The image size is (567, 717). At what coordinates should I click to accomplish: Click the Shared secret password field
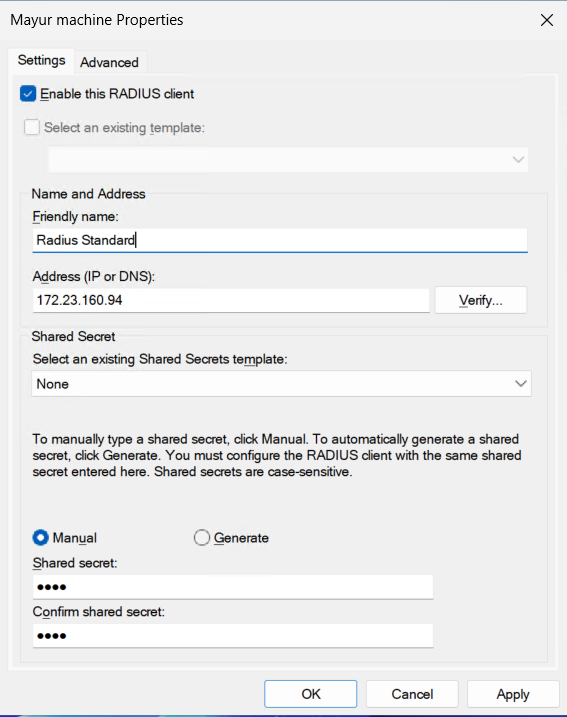(233, 587)
